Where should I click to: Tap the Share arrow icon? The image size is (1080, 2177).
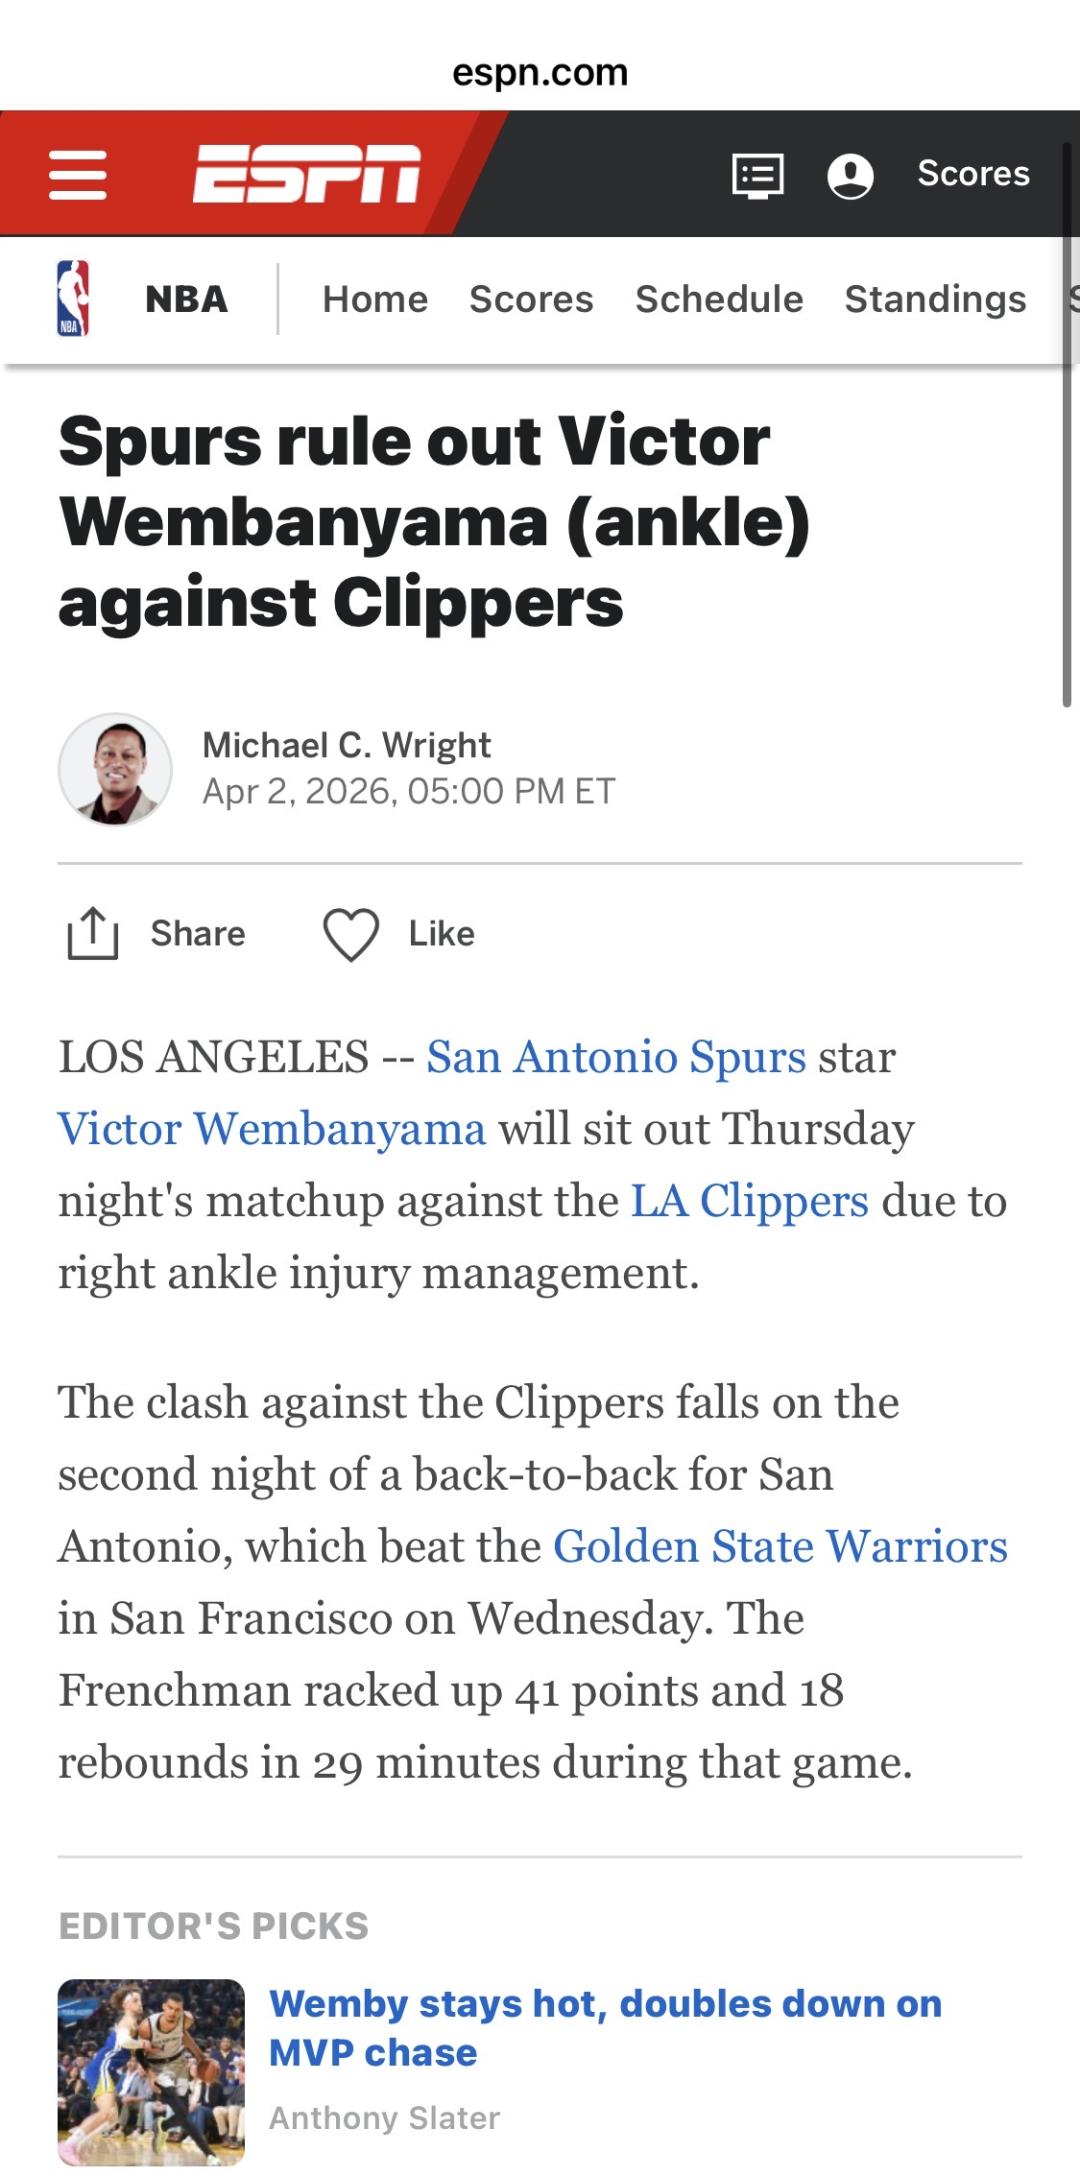tap(93, 934)
